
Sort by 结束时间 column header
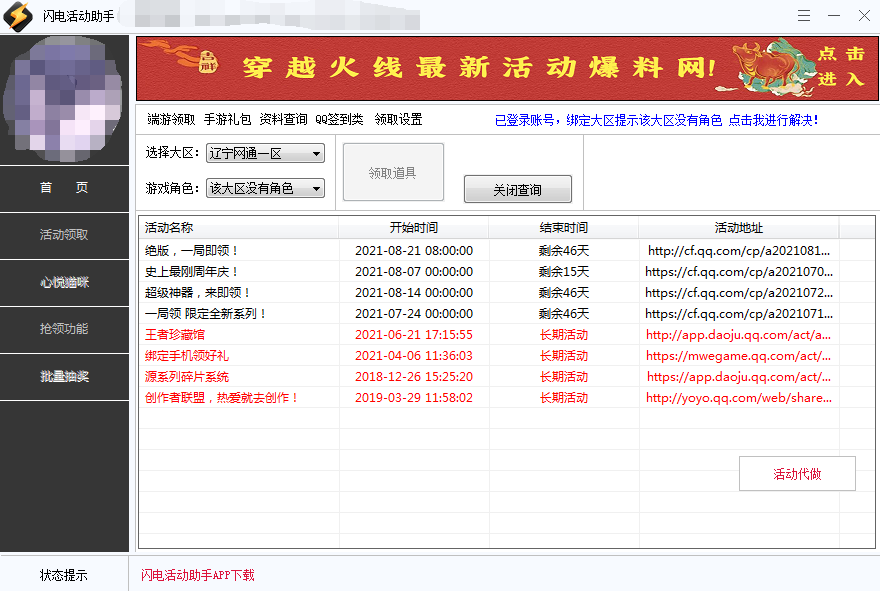(563, 228)
